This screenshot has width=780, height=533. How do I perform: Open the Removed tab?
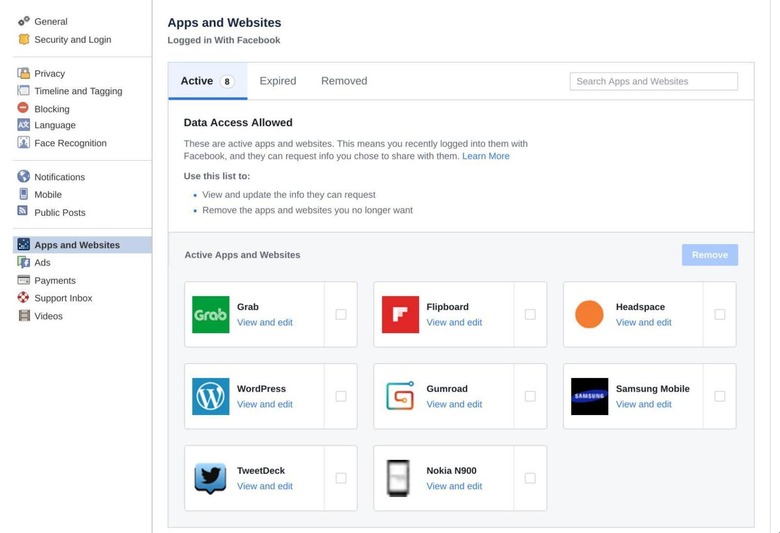(x=344, y=81)
